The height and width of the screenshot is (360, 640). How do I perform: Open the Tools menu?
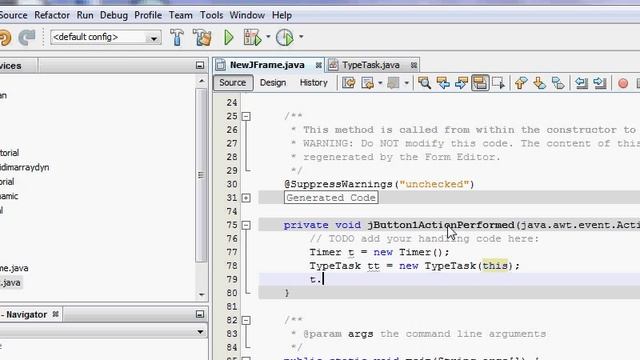coord(211,16)
